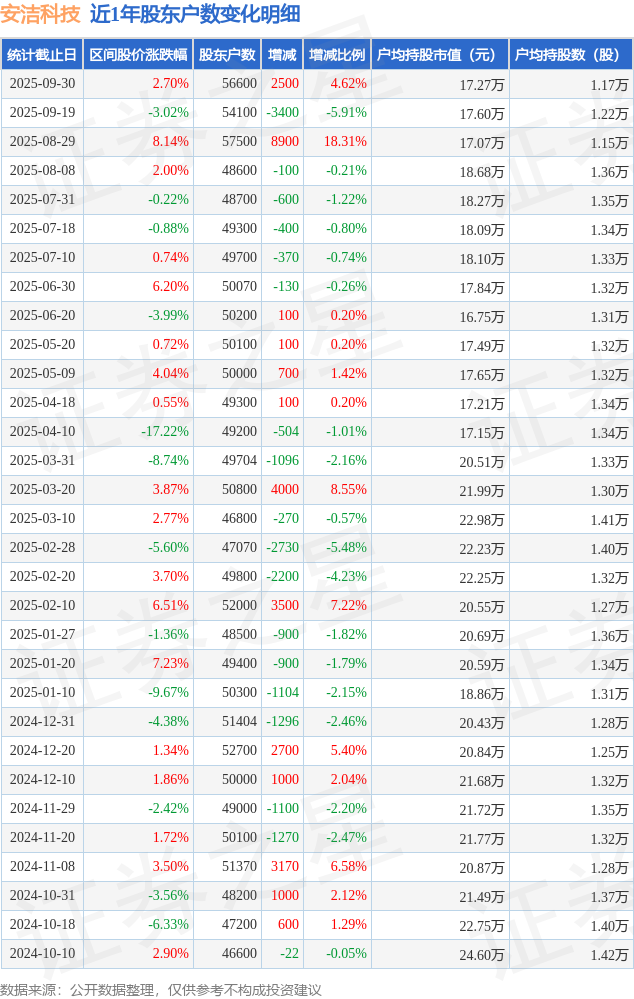Click the 2024-12-31 date cell
Image resolution: width=634 pixels, height=999 pixels.
point(42,722)
